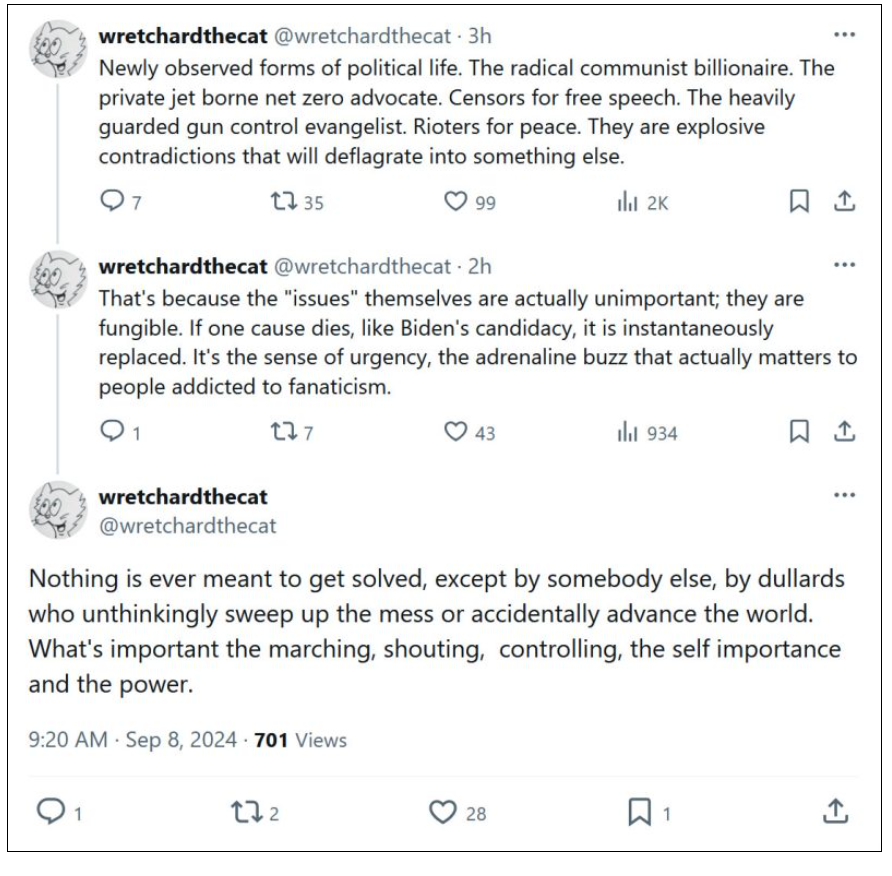The height and width of the screenshot is (876, 892).
Task: Click the main tweet's profile avatar
Action: coord(59,509)
